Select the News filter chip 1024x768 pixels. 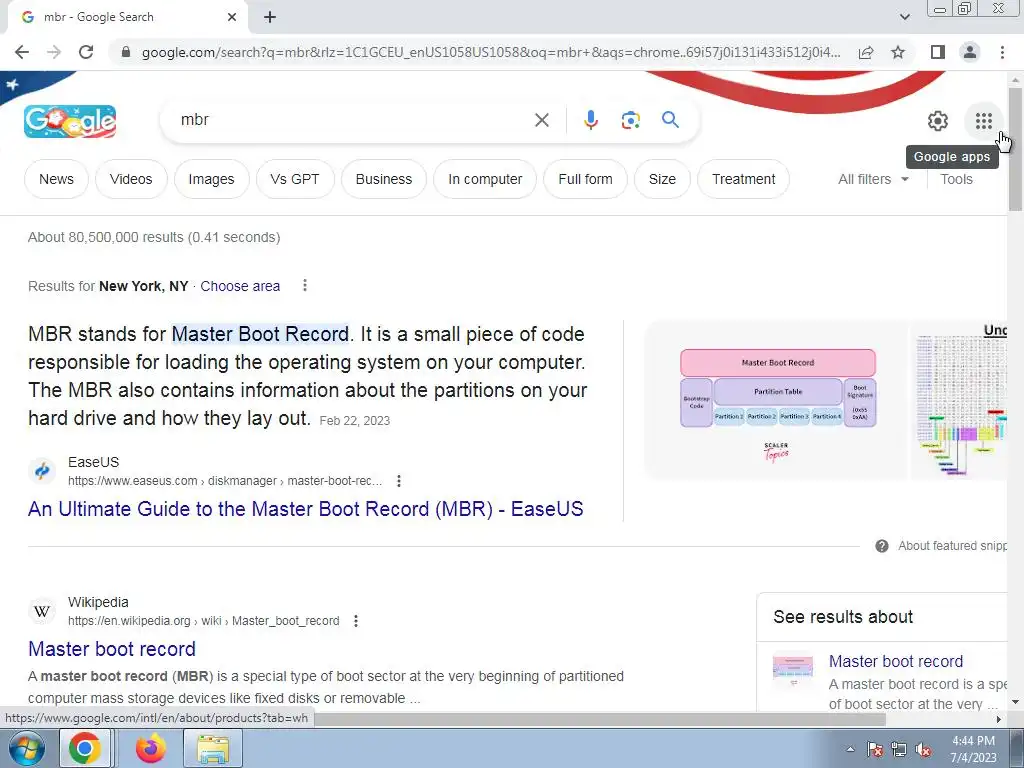tap(56, 179)
